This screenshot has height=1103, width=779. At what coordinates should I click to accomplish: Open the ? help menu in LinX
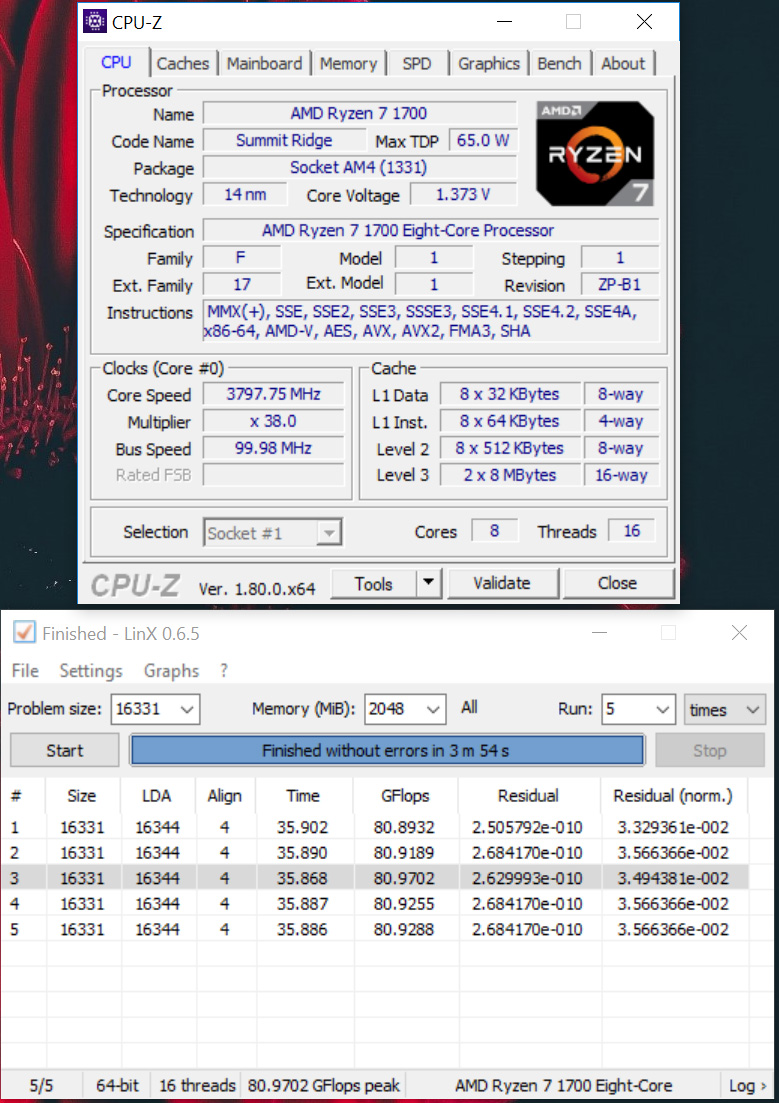click(224, 670)
